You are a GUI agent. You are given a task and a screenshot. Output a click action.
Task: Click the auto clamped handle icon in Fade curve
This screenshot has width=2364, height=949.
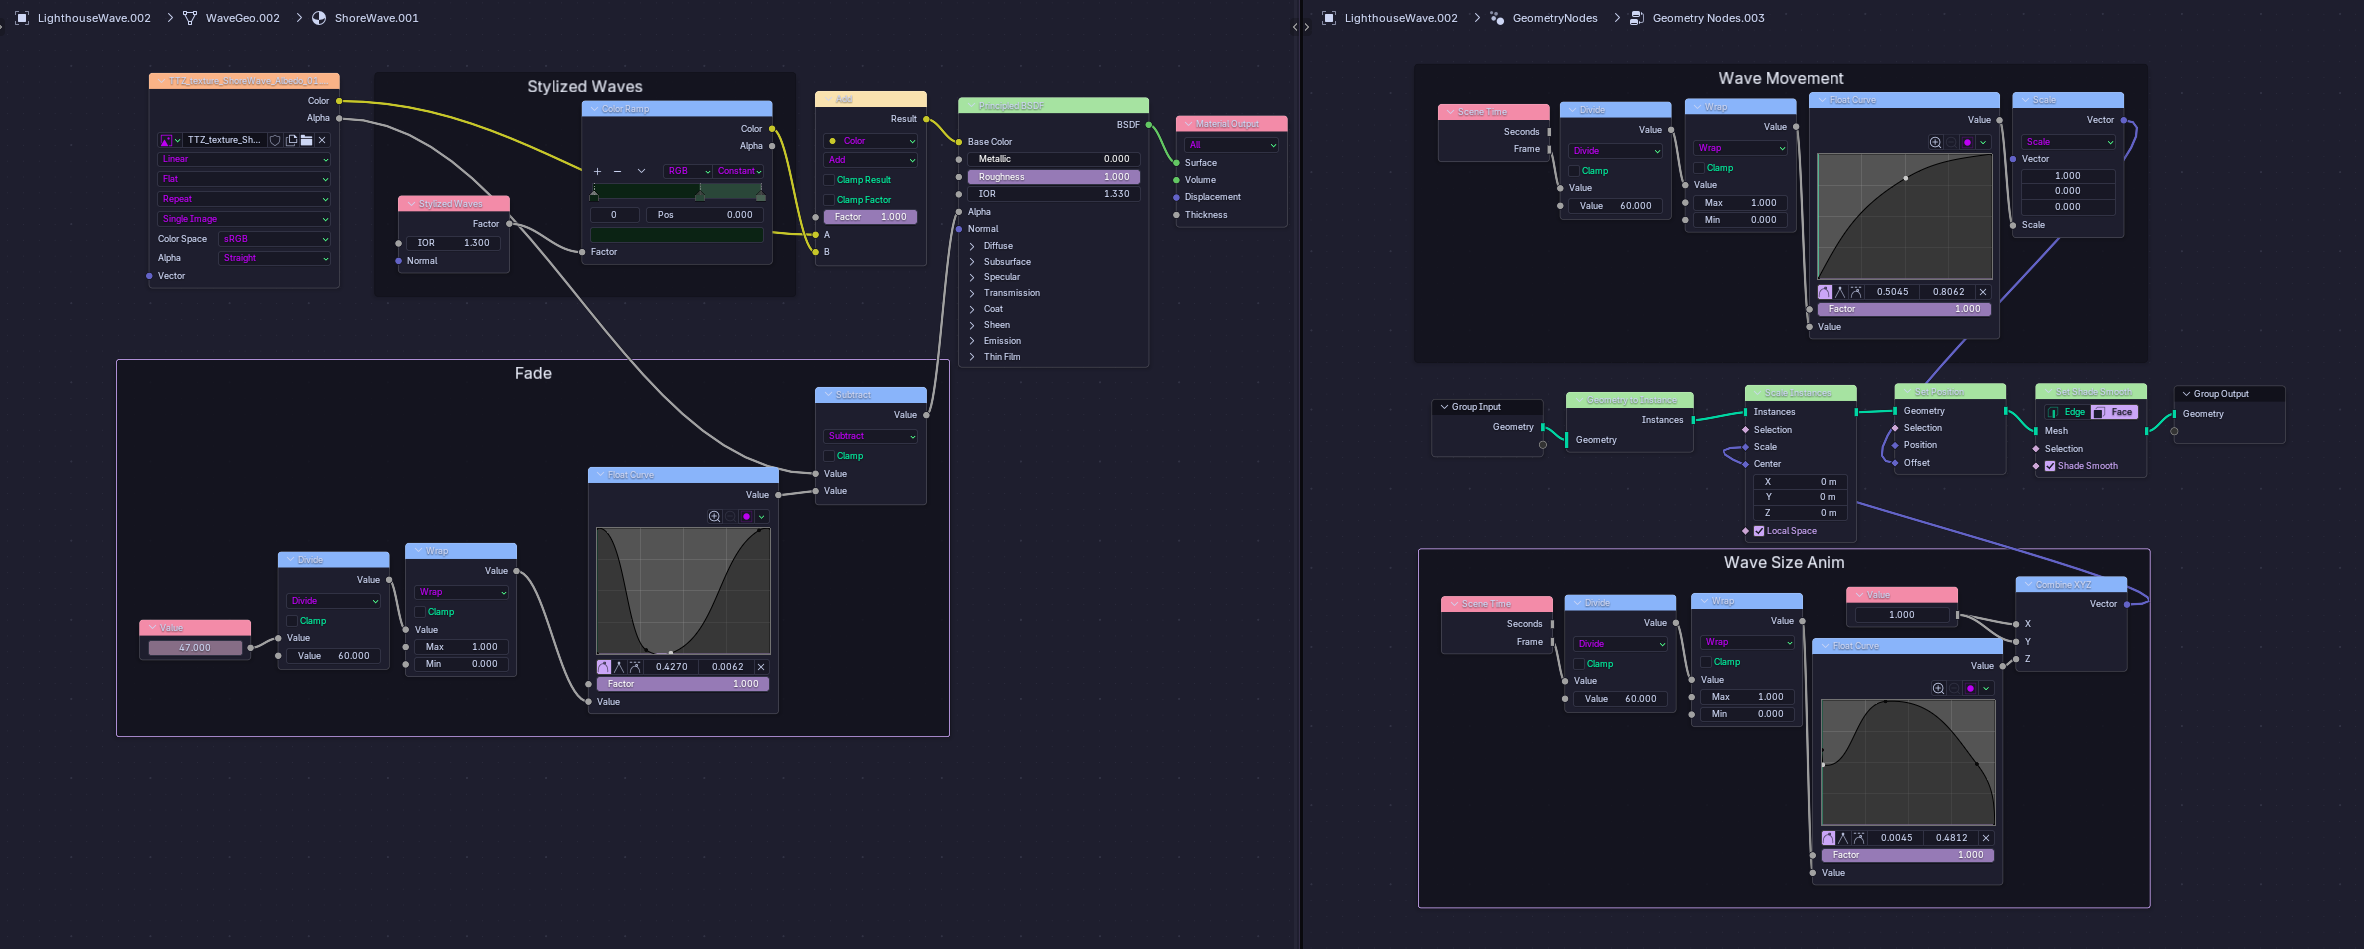[634, 667]
